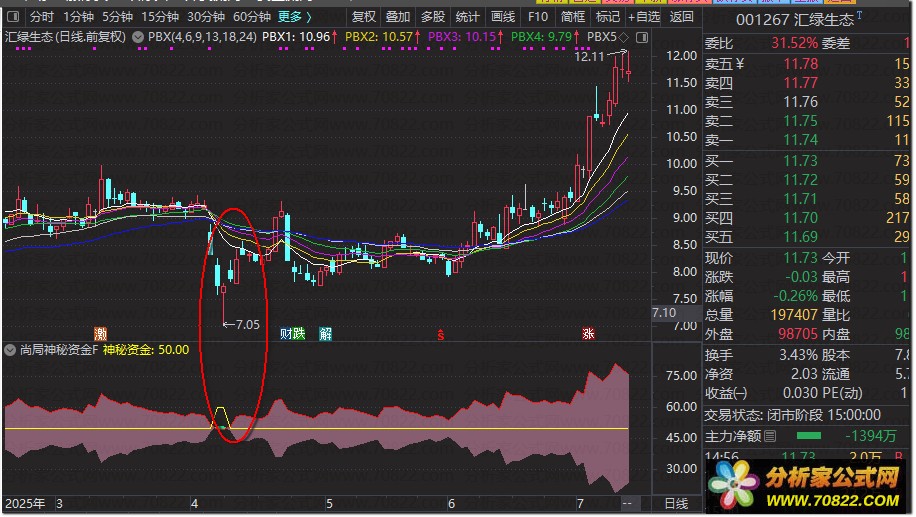Select the 15分钟 period tab
Image resolution: width=916 pixels, height=517 pixels.
(160, 17)
